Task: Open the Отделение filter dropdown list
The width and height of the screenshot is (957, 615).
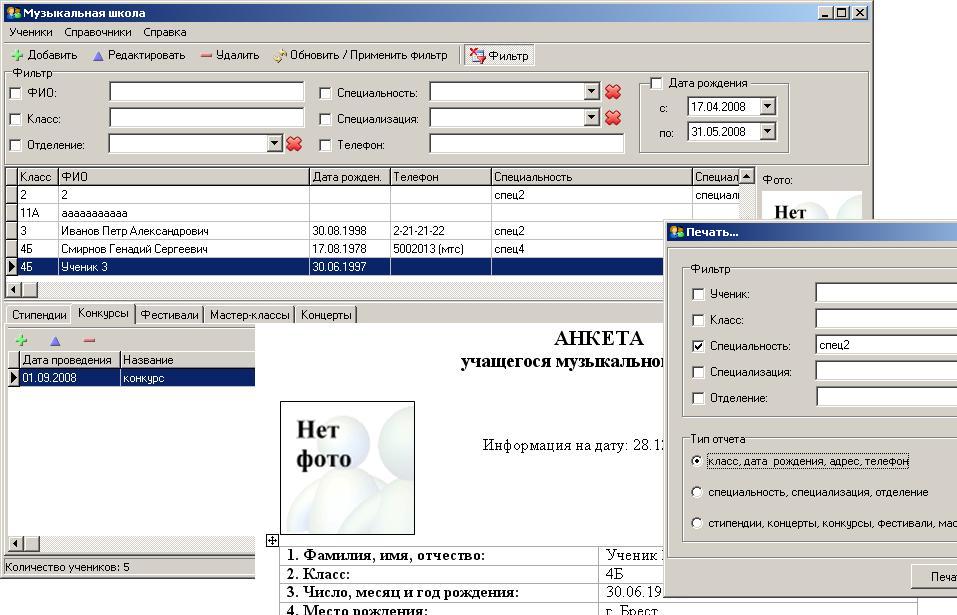Action: [275, 144]
